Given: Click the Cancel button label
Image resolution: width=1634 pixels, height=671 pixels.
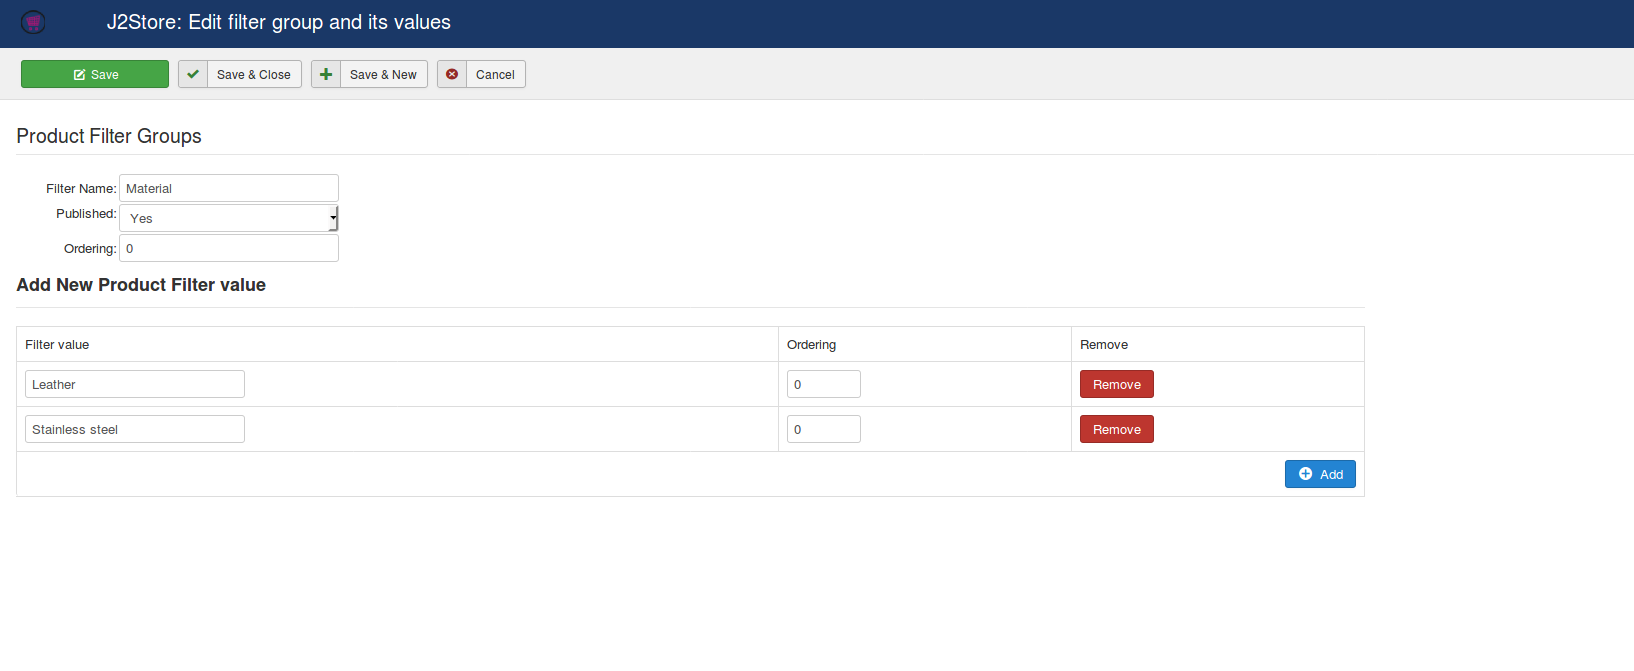Looking at the screenshot, I should [x=495, y=74].
